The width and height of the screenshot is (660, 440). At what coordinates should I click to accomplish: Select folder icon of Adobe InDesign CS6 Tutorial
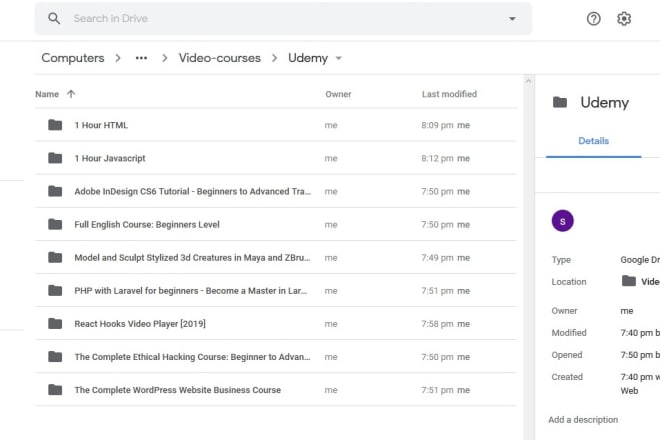(55, 191)
